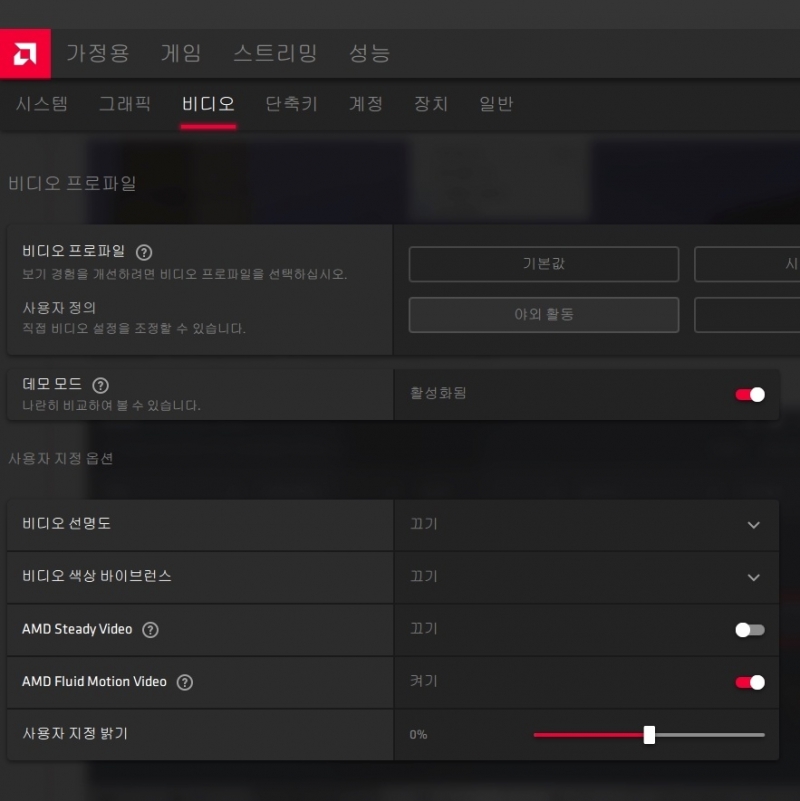
Task: Open the 계정 tab
Action: pyautogui.click(x=366, y=104)
